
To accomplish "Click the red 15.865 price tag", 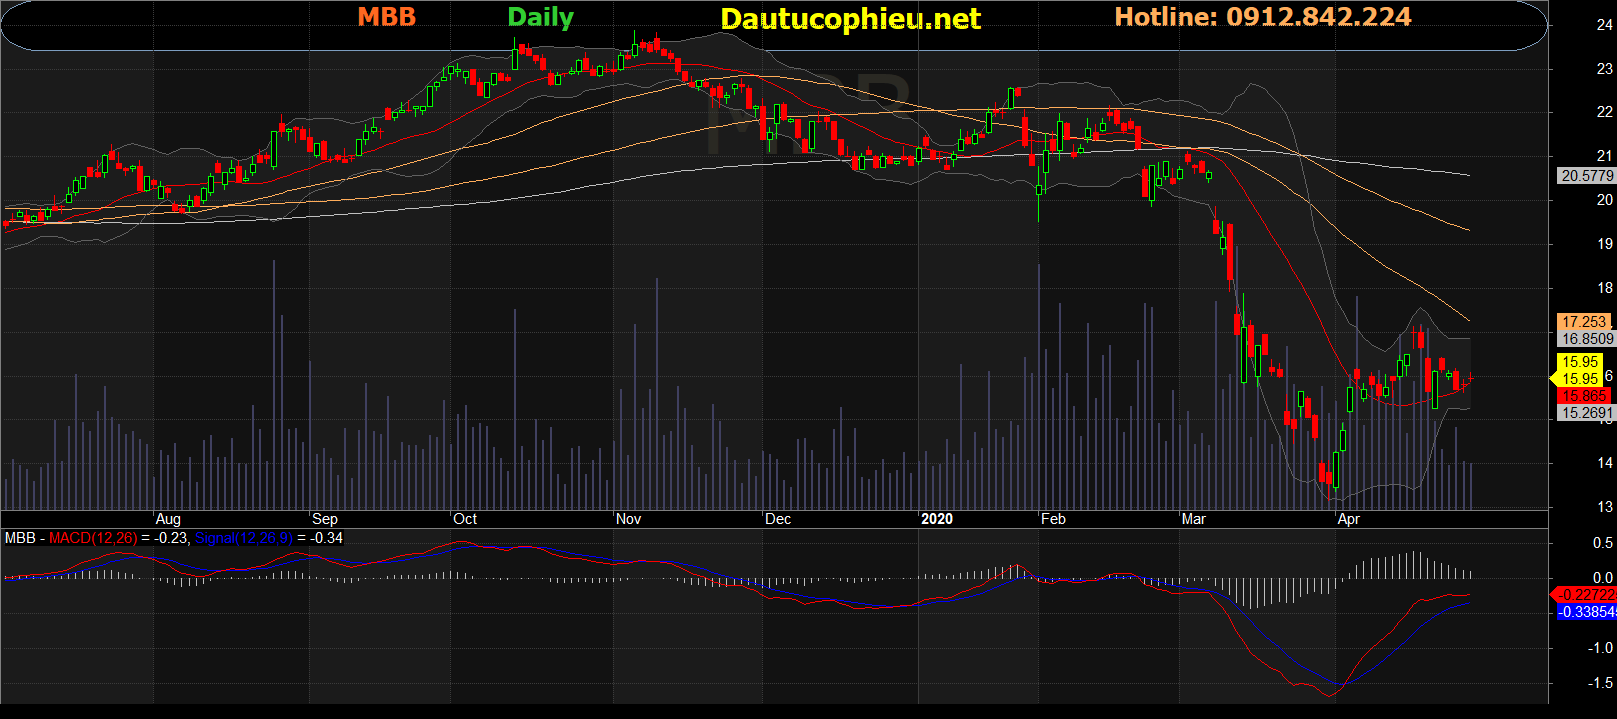I will click(x=1584, y=396).
